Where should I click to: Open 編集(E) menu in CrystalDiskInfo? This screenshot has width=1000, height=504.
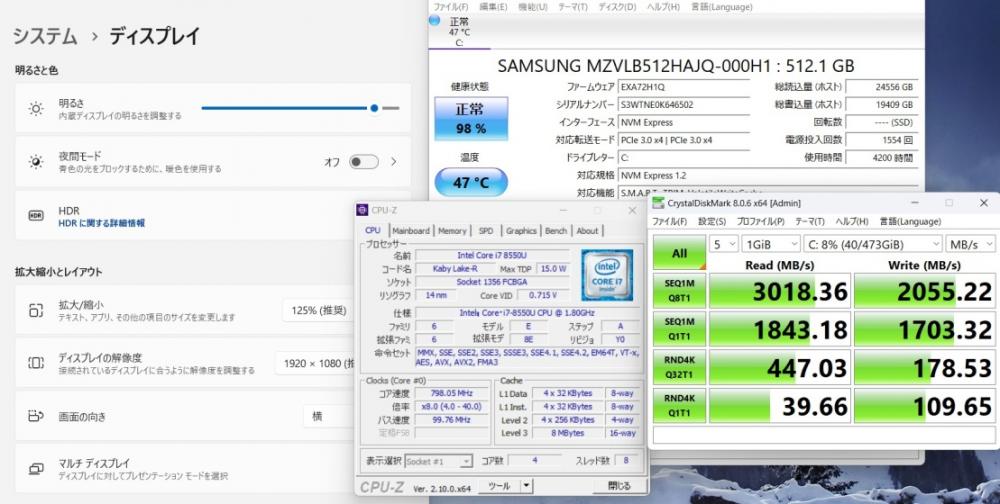point(493,7)
